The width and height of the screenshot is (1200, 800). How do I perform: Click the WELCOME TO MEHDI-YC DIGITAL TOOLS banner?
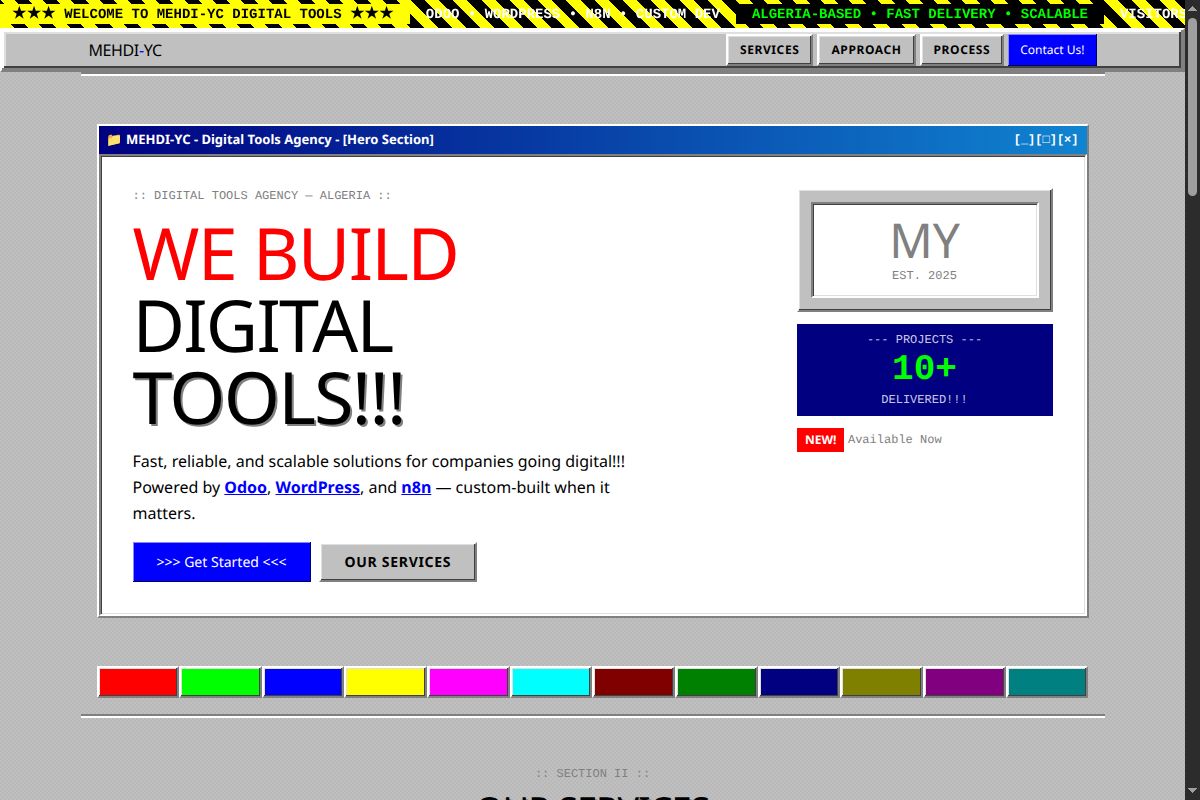tap(203, 14)
